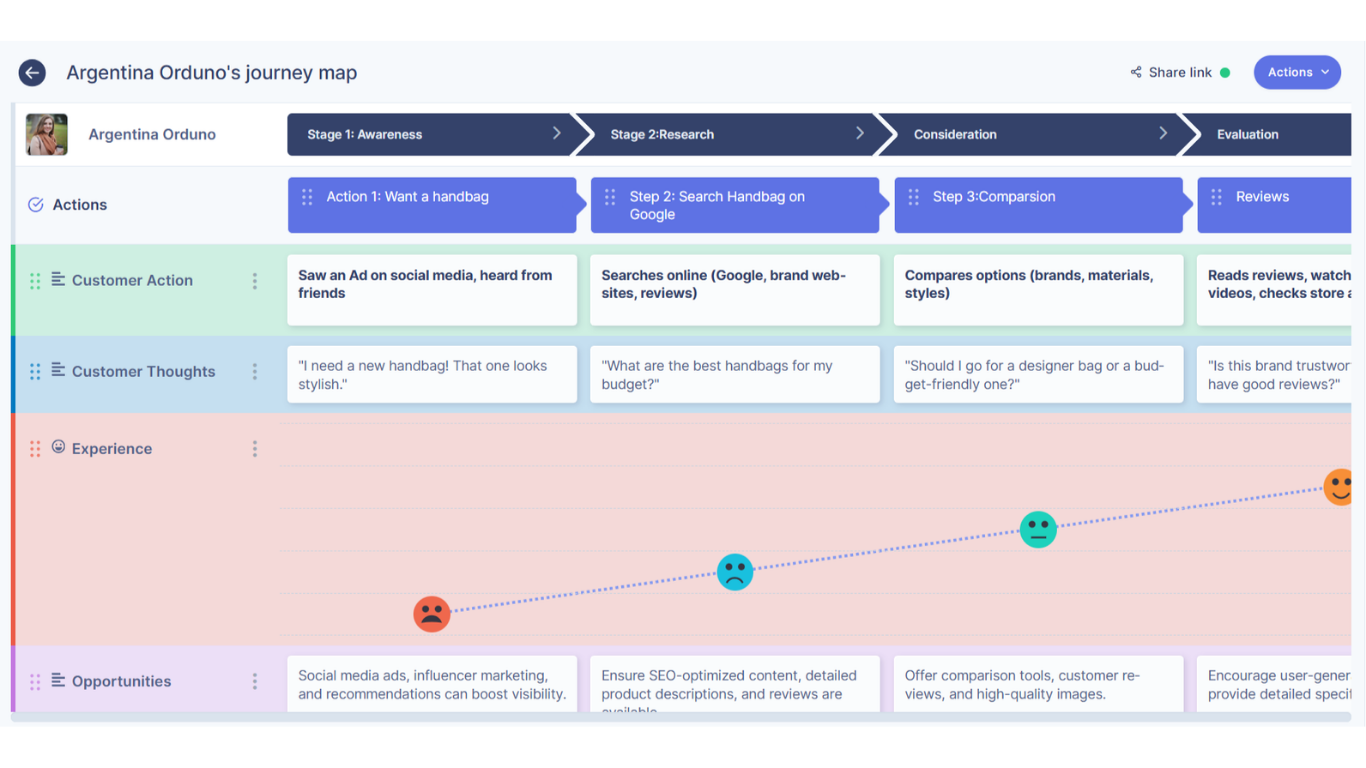
Task: Click drag handle on Experience row
Action: tap(35, 449)
